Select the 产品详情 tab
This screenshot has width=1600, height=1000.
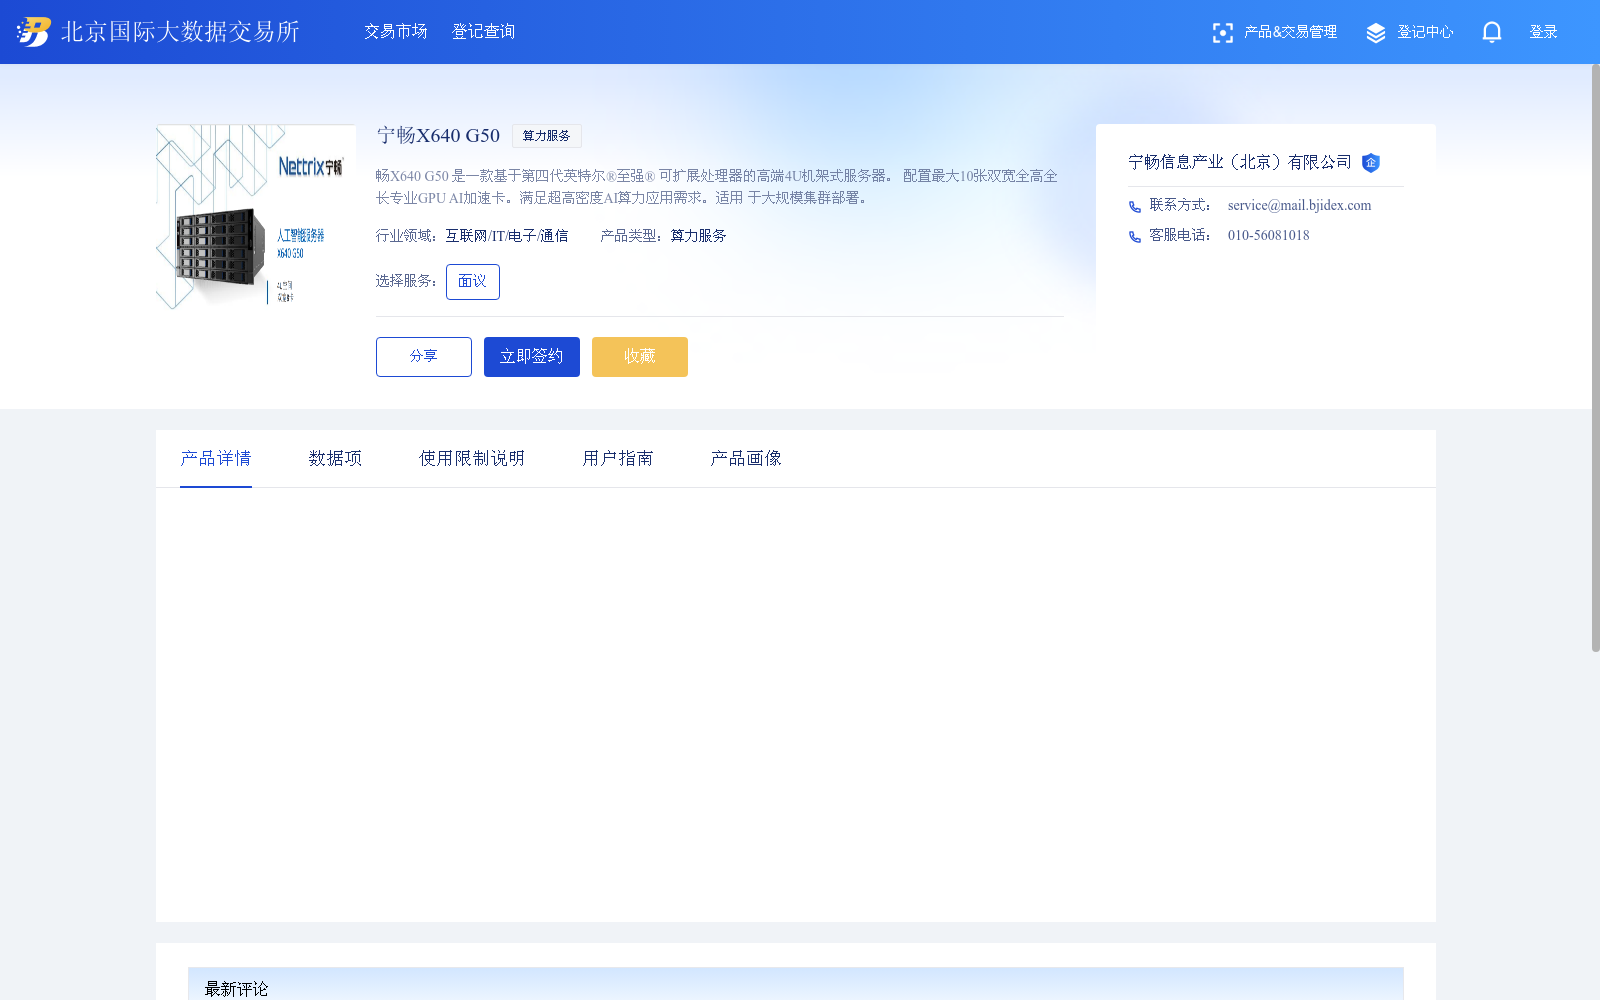click(x=216, y=458)
